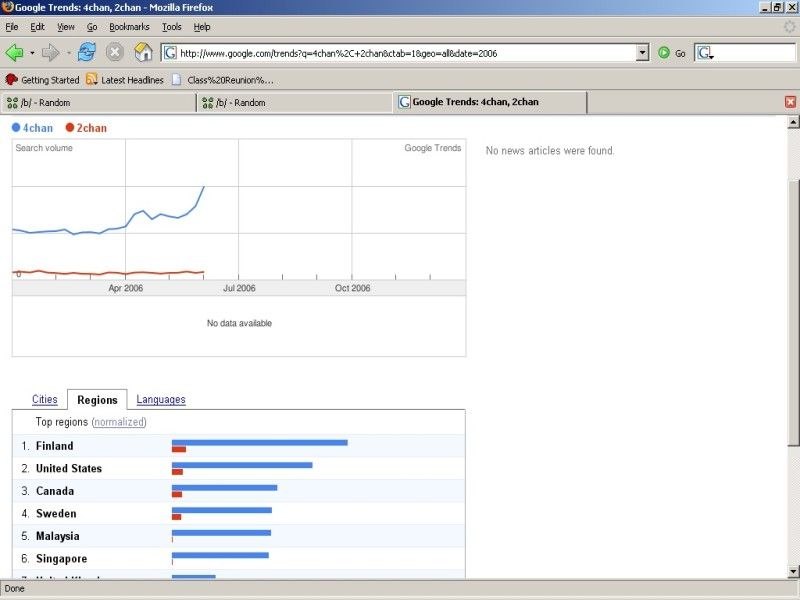Click the Reload page icon

coord(87,52)
